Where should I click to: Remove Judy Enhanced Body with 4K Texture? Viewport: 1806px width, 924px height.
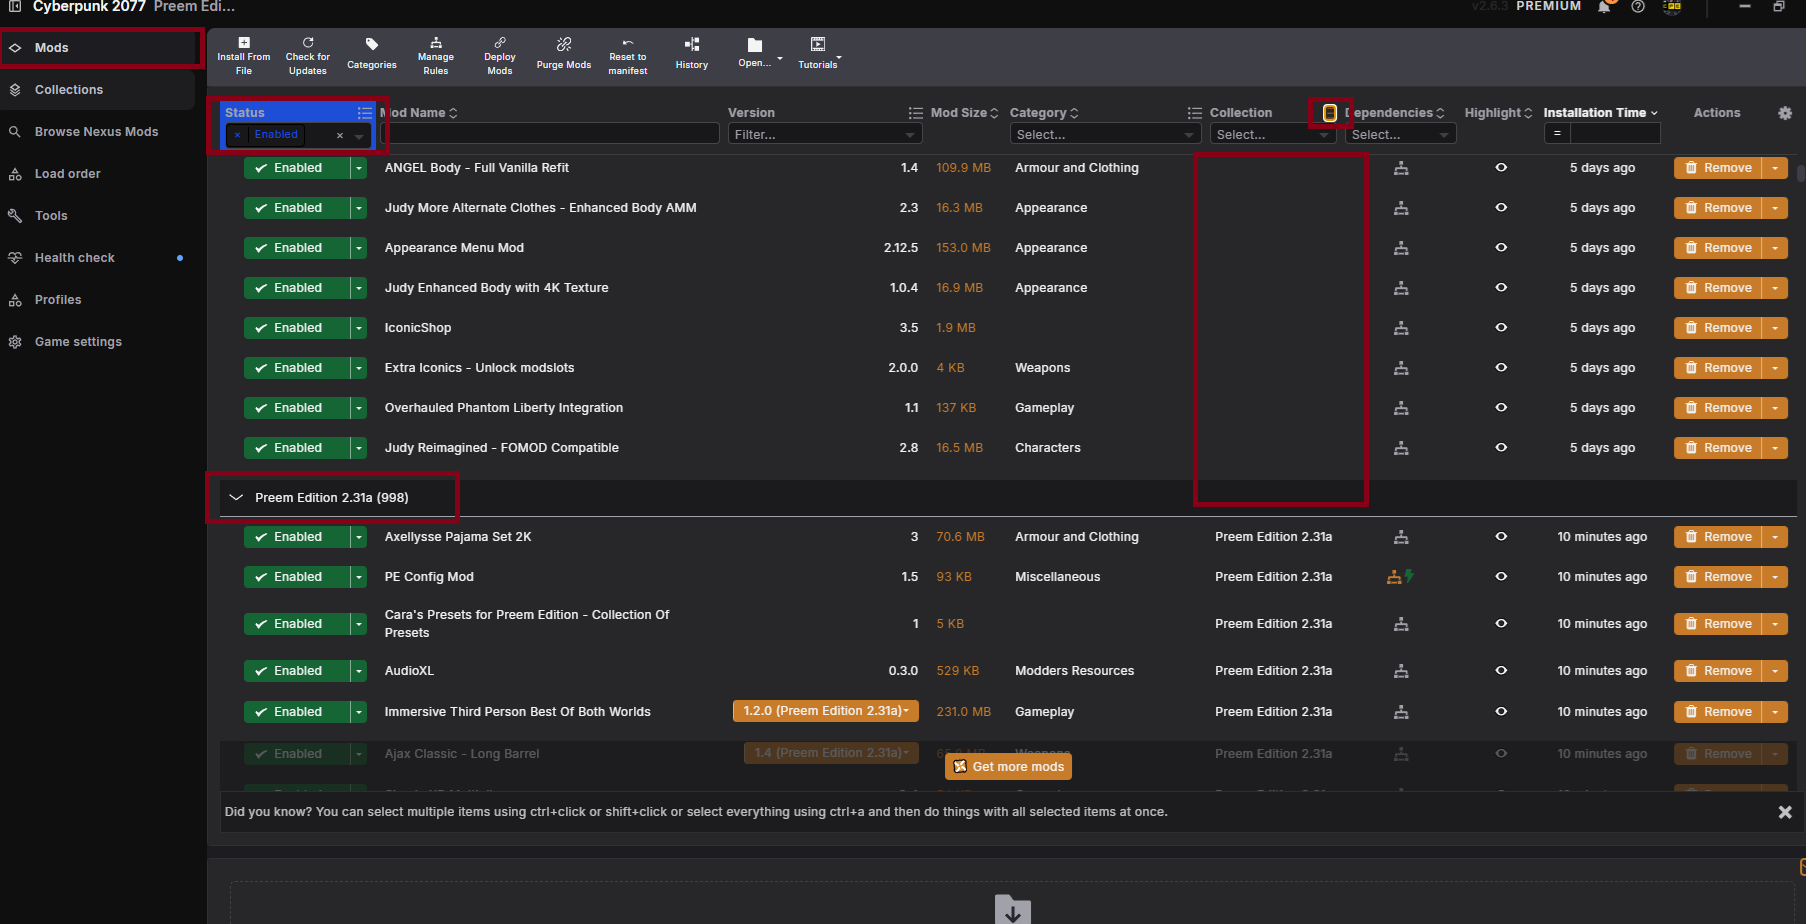[1718, 288]
